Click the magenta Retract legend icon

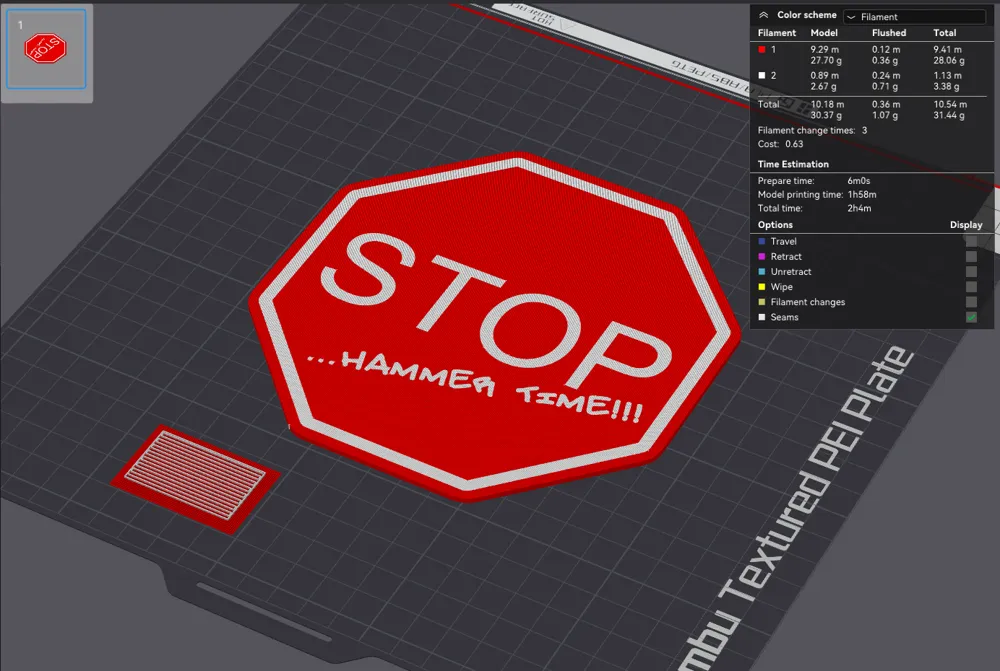tap(761, 256)
